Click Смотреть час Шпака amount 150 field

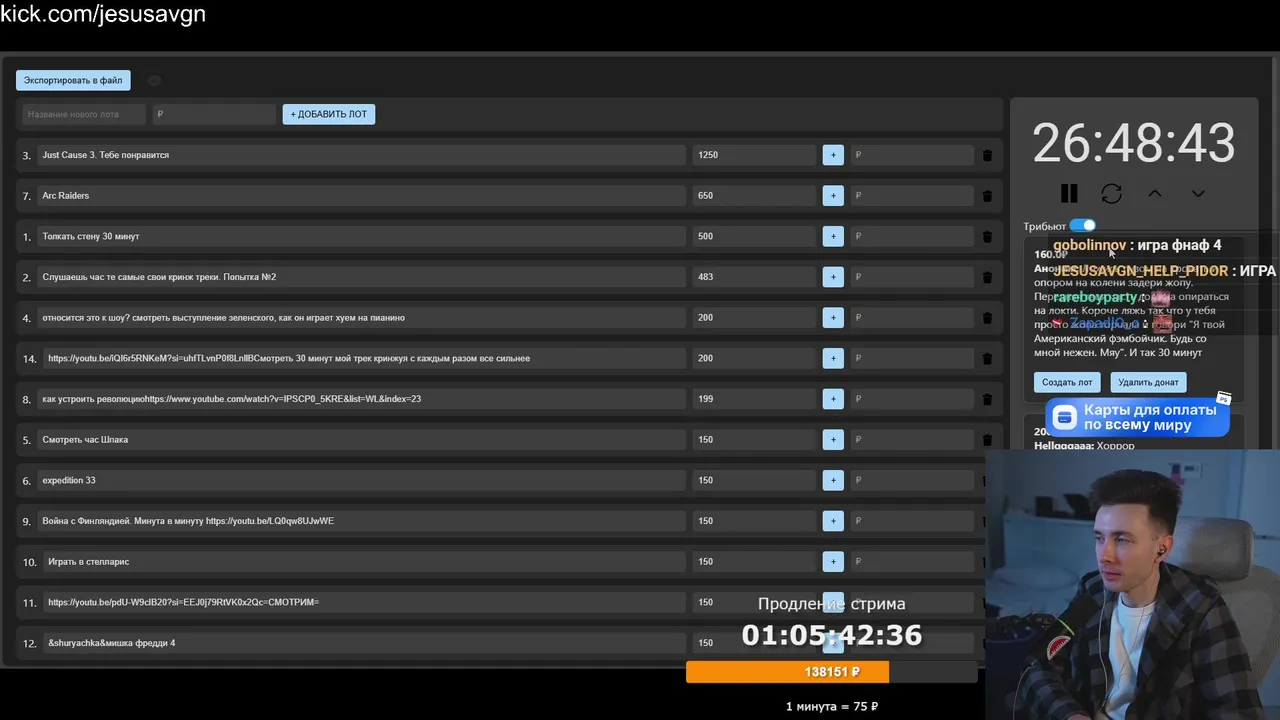pos(754,440)
